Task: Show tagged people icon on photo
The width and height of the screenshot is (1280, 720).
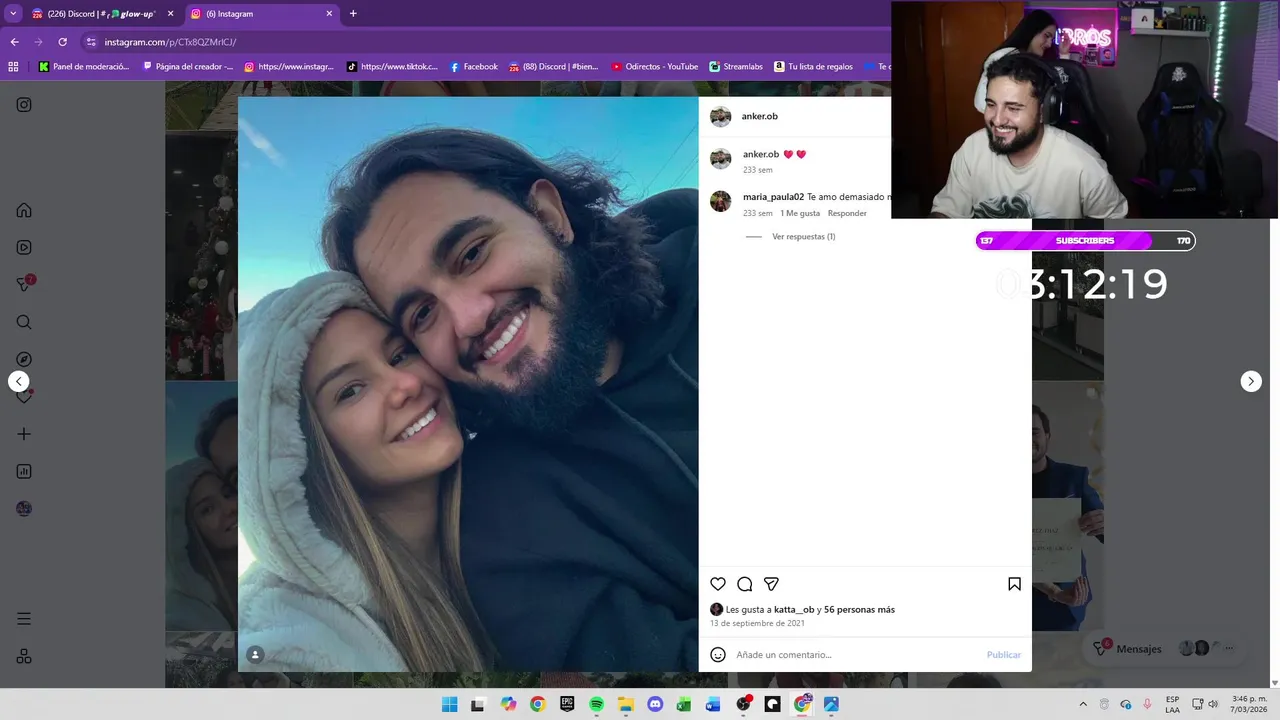Action: (x=255, y=655)
